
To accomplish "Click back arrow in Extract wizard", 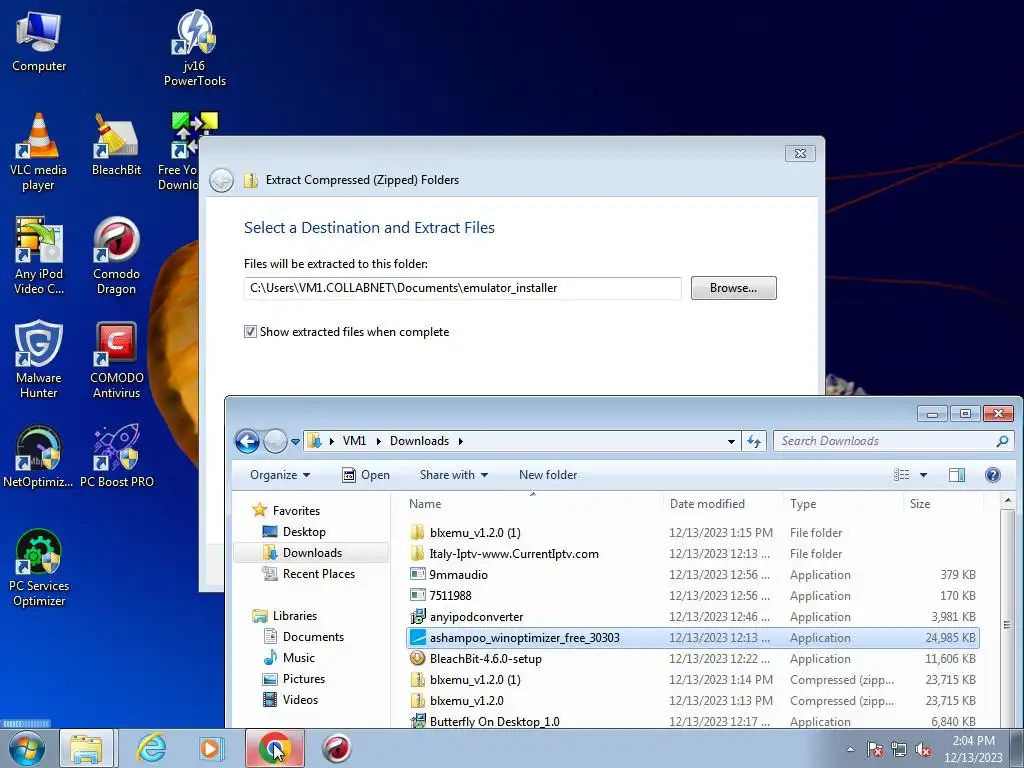I will pos(221,180).
